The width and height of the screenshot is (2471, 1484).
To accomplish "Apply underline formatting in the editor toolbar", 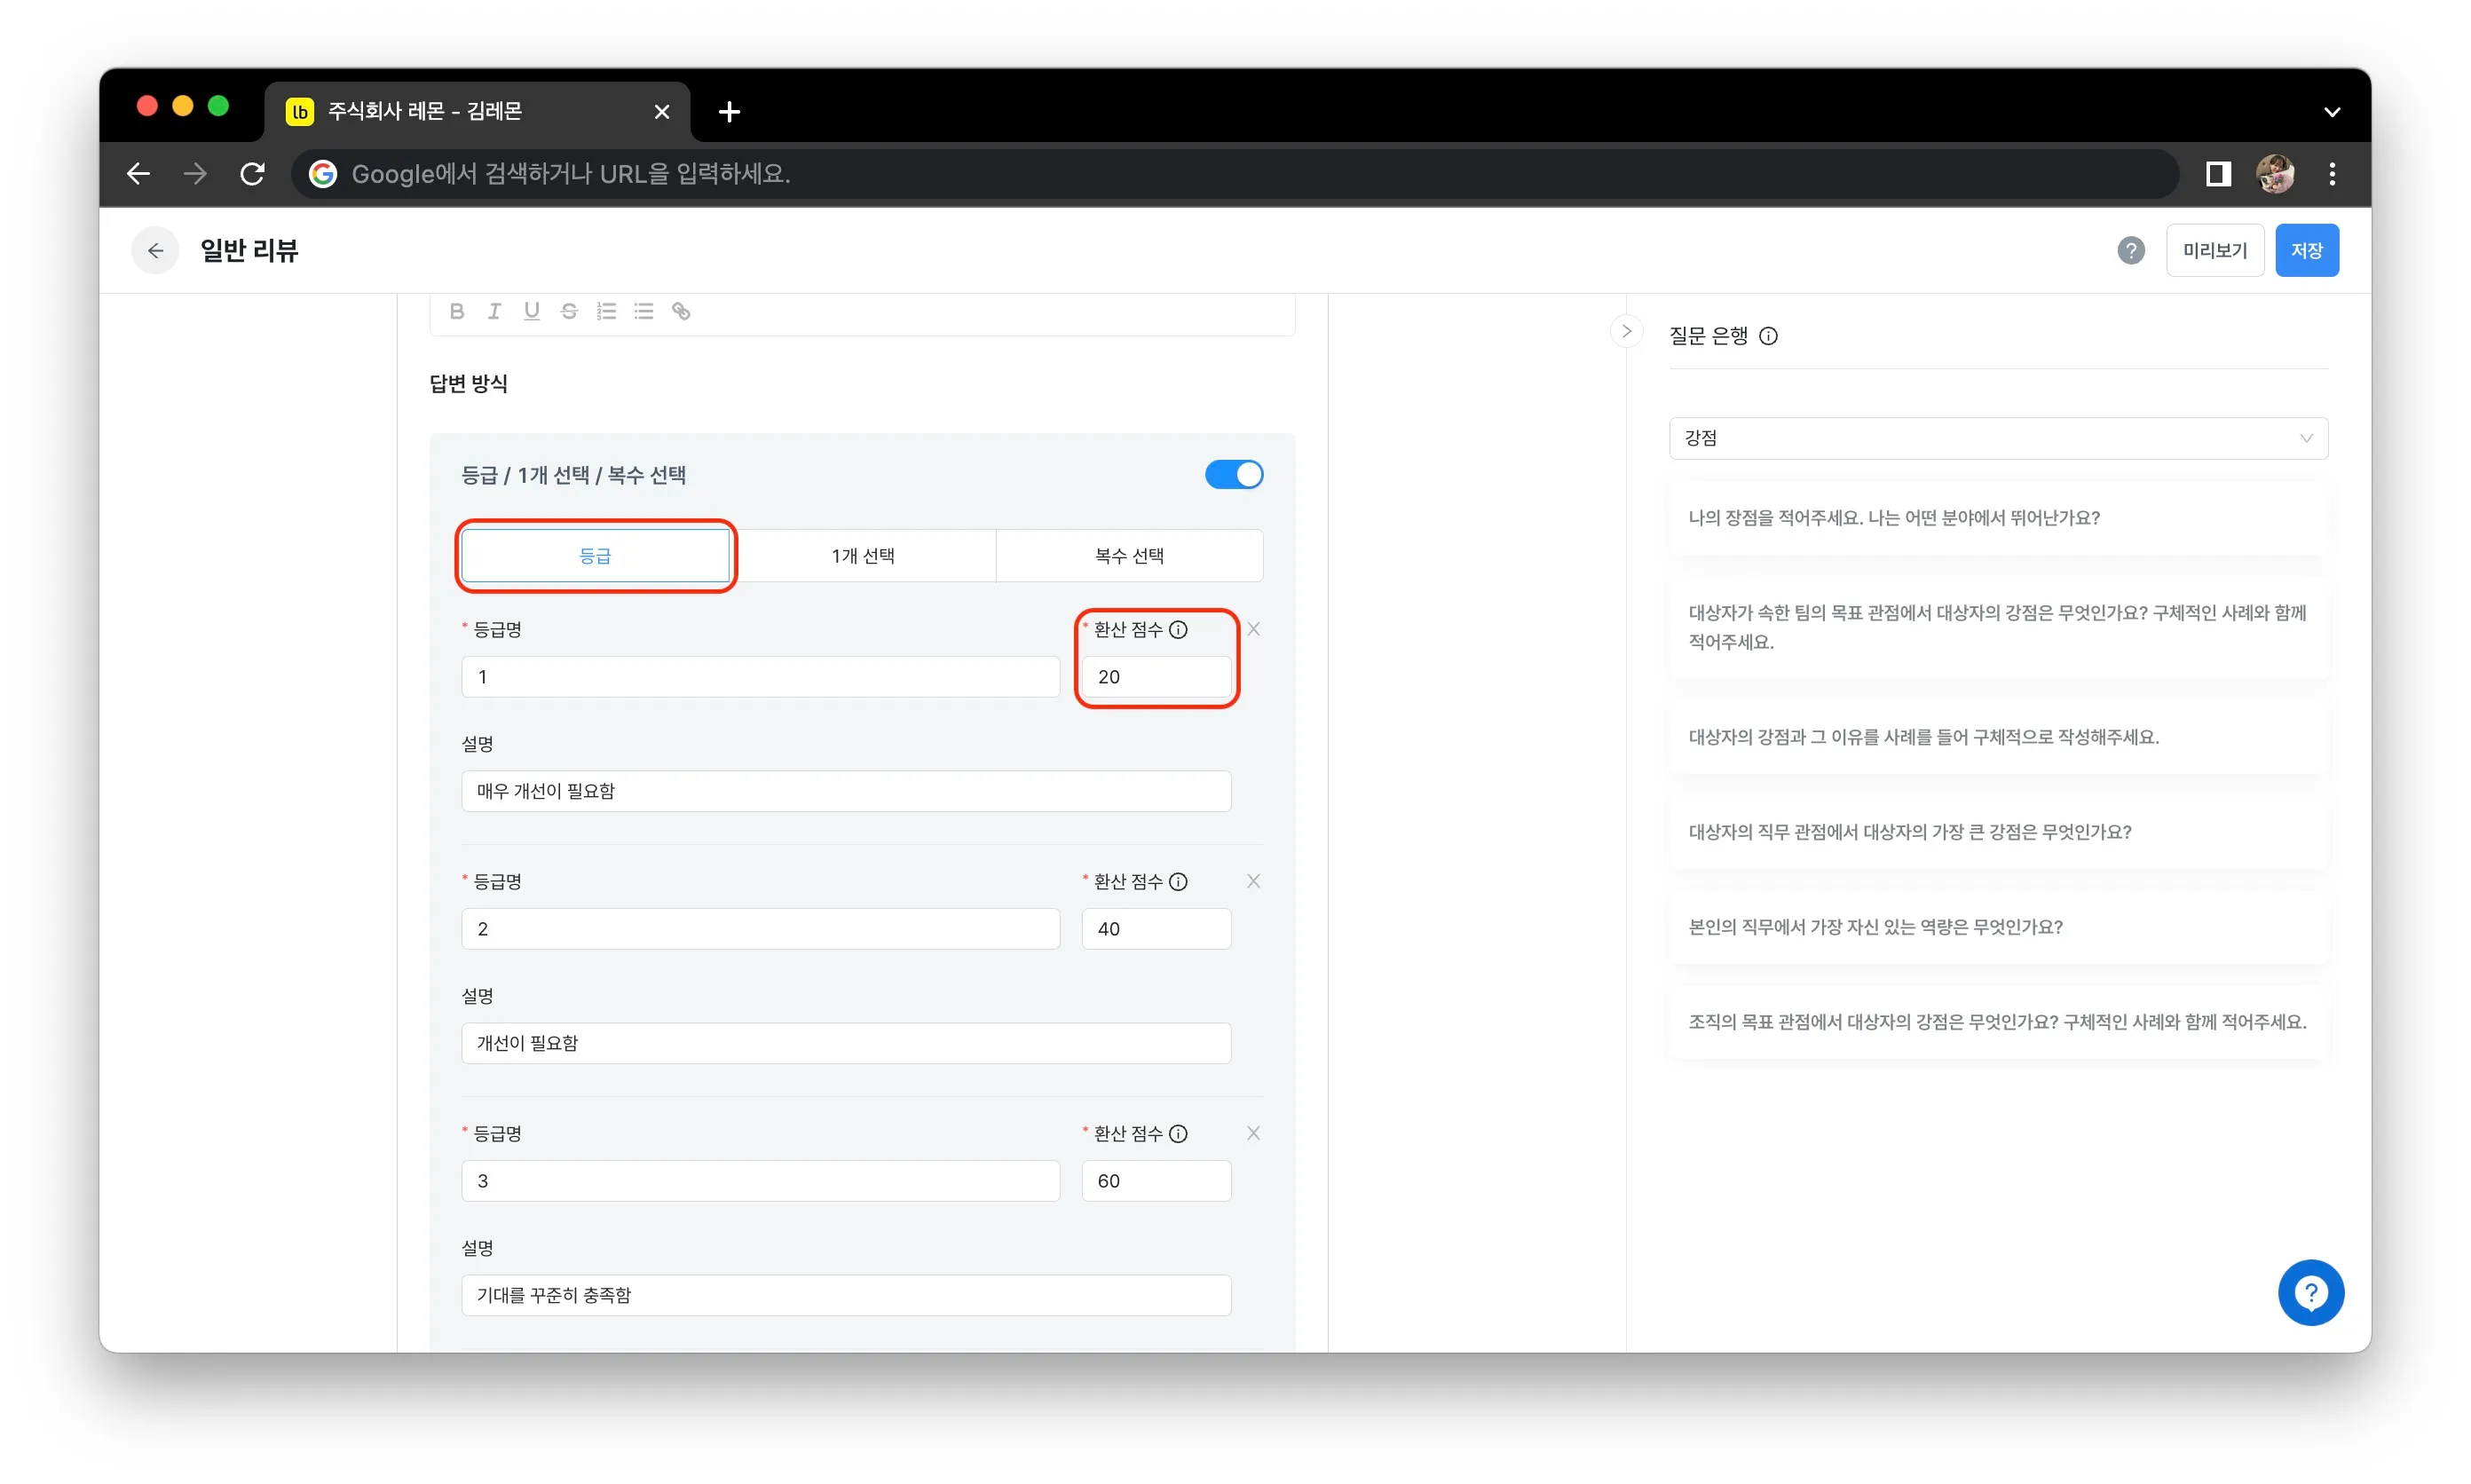I will 531,311.
